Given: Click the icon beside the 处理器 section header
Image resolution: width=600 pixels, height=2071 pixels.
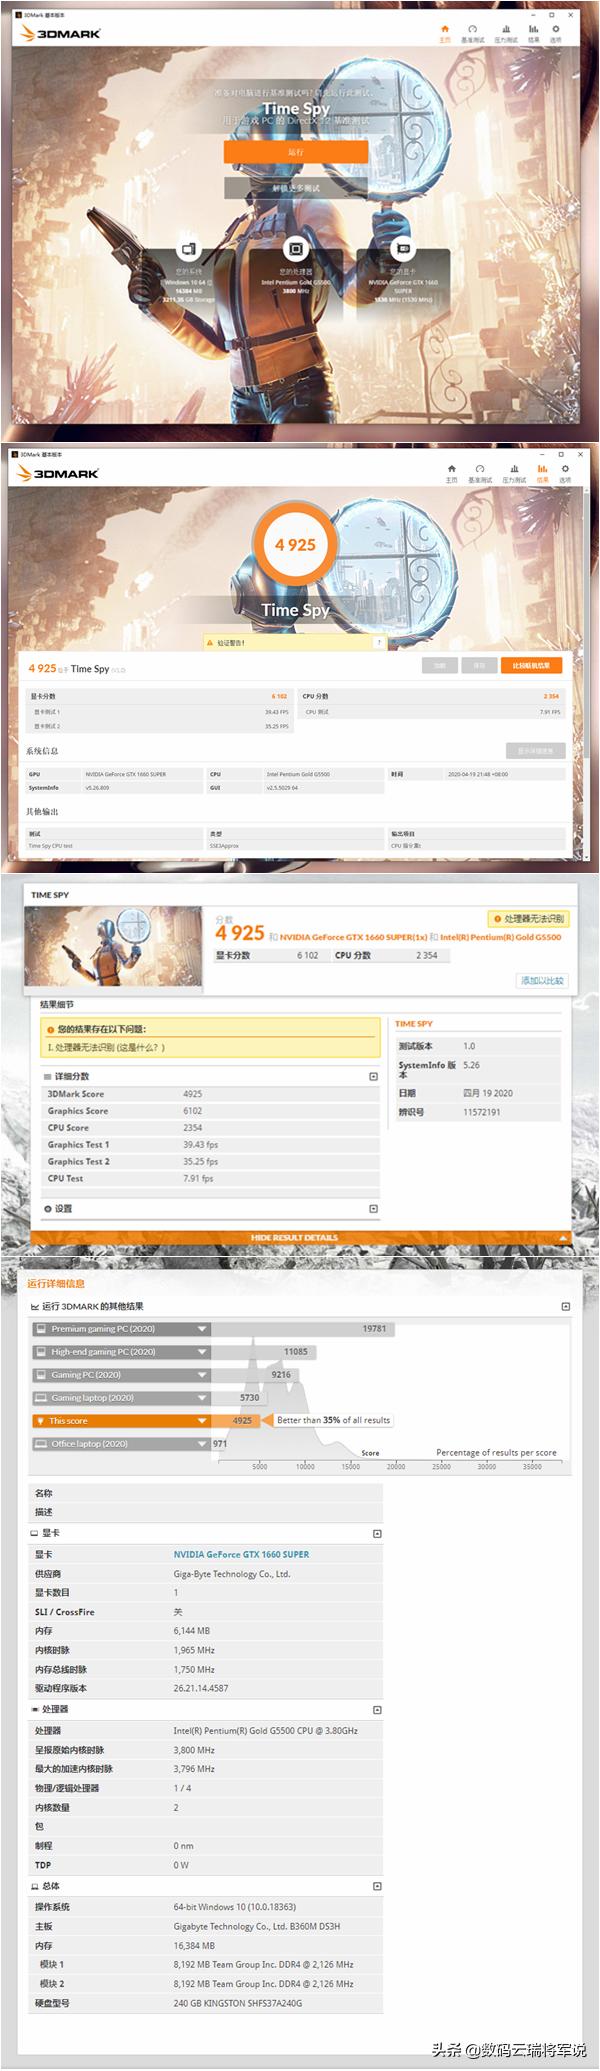Looking at the screenshot, I should tap(34, 1709).
